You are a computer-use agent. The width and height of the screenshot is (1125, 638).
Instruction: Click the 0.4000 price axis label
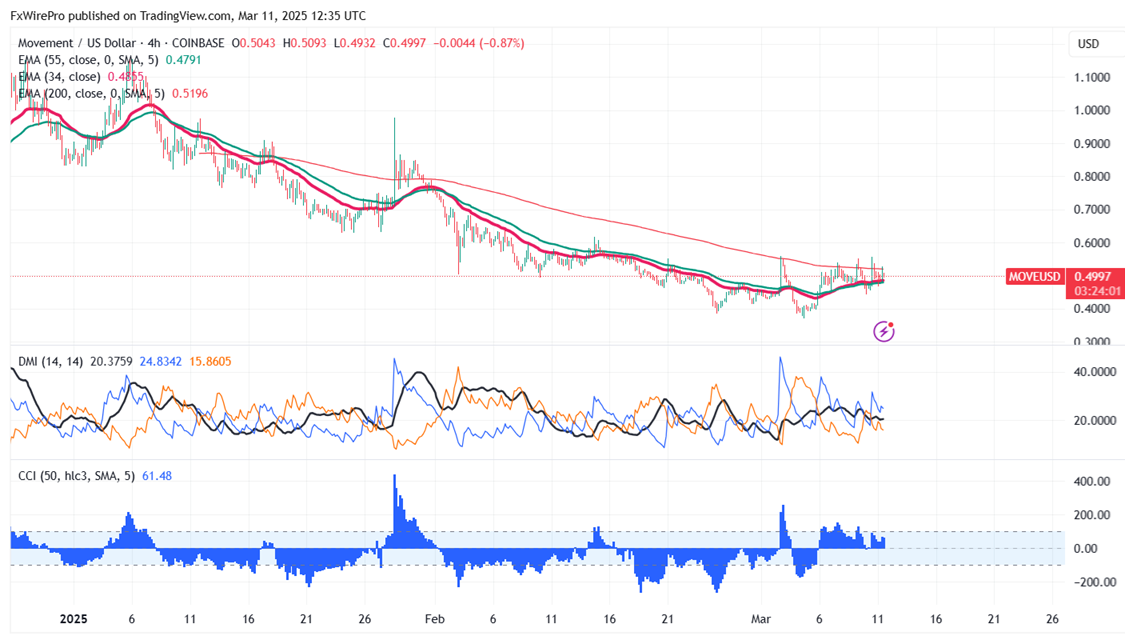[x=1092, y=309]
